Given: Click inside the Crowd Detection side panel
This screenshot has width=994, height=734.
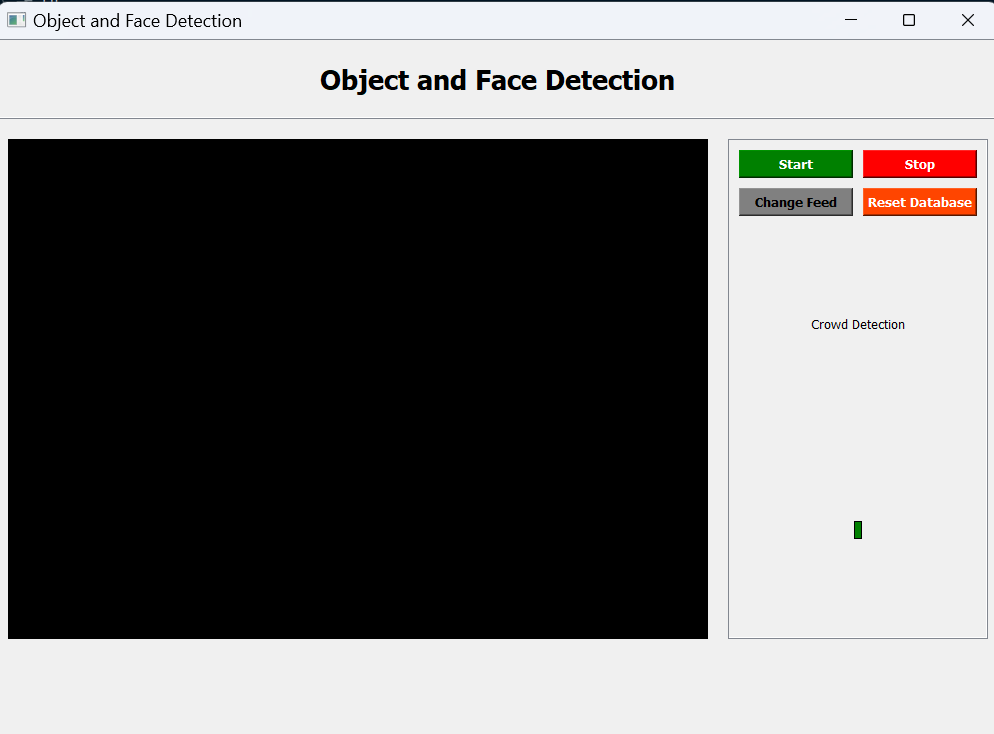Looking at the screenshot, I should pyautogui.click(x=857, y=430).
